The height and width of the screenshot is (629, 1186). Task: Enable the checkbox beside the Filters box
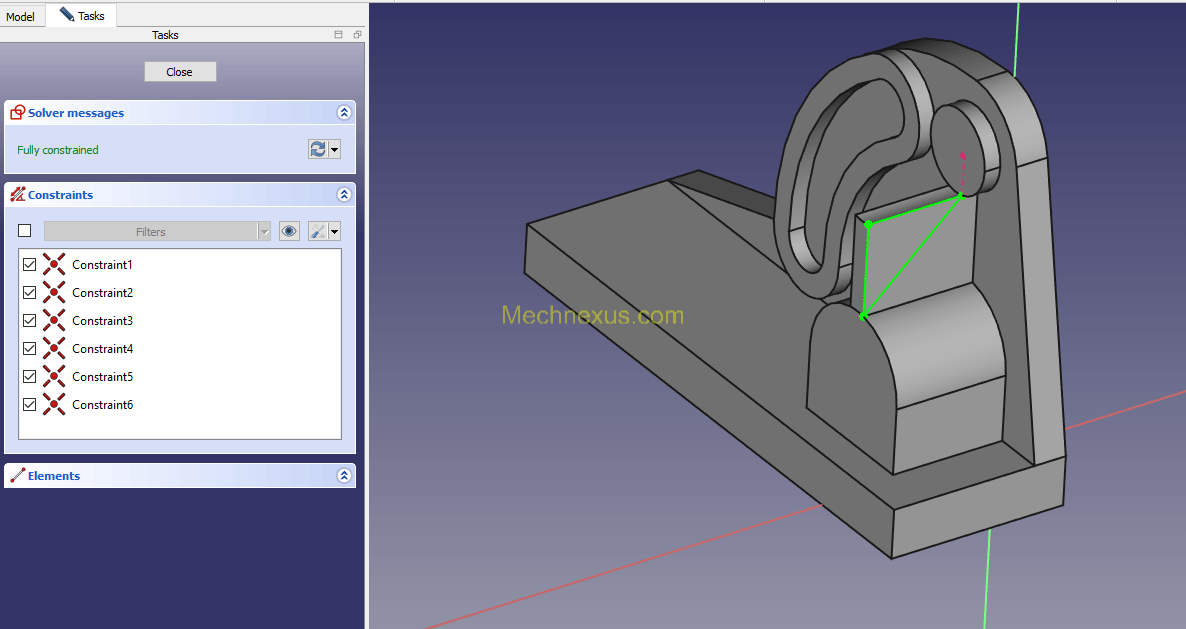(x=25, y=231)
